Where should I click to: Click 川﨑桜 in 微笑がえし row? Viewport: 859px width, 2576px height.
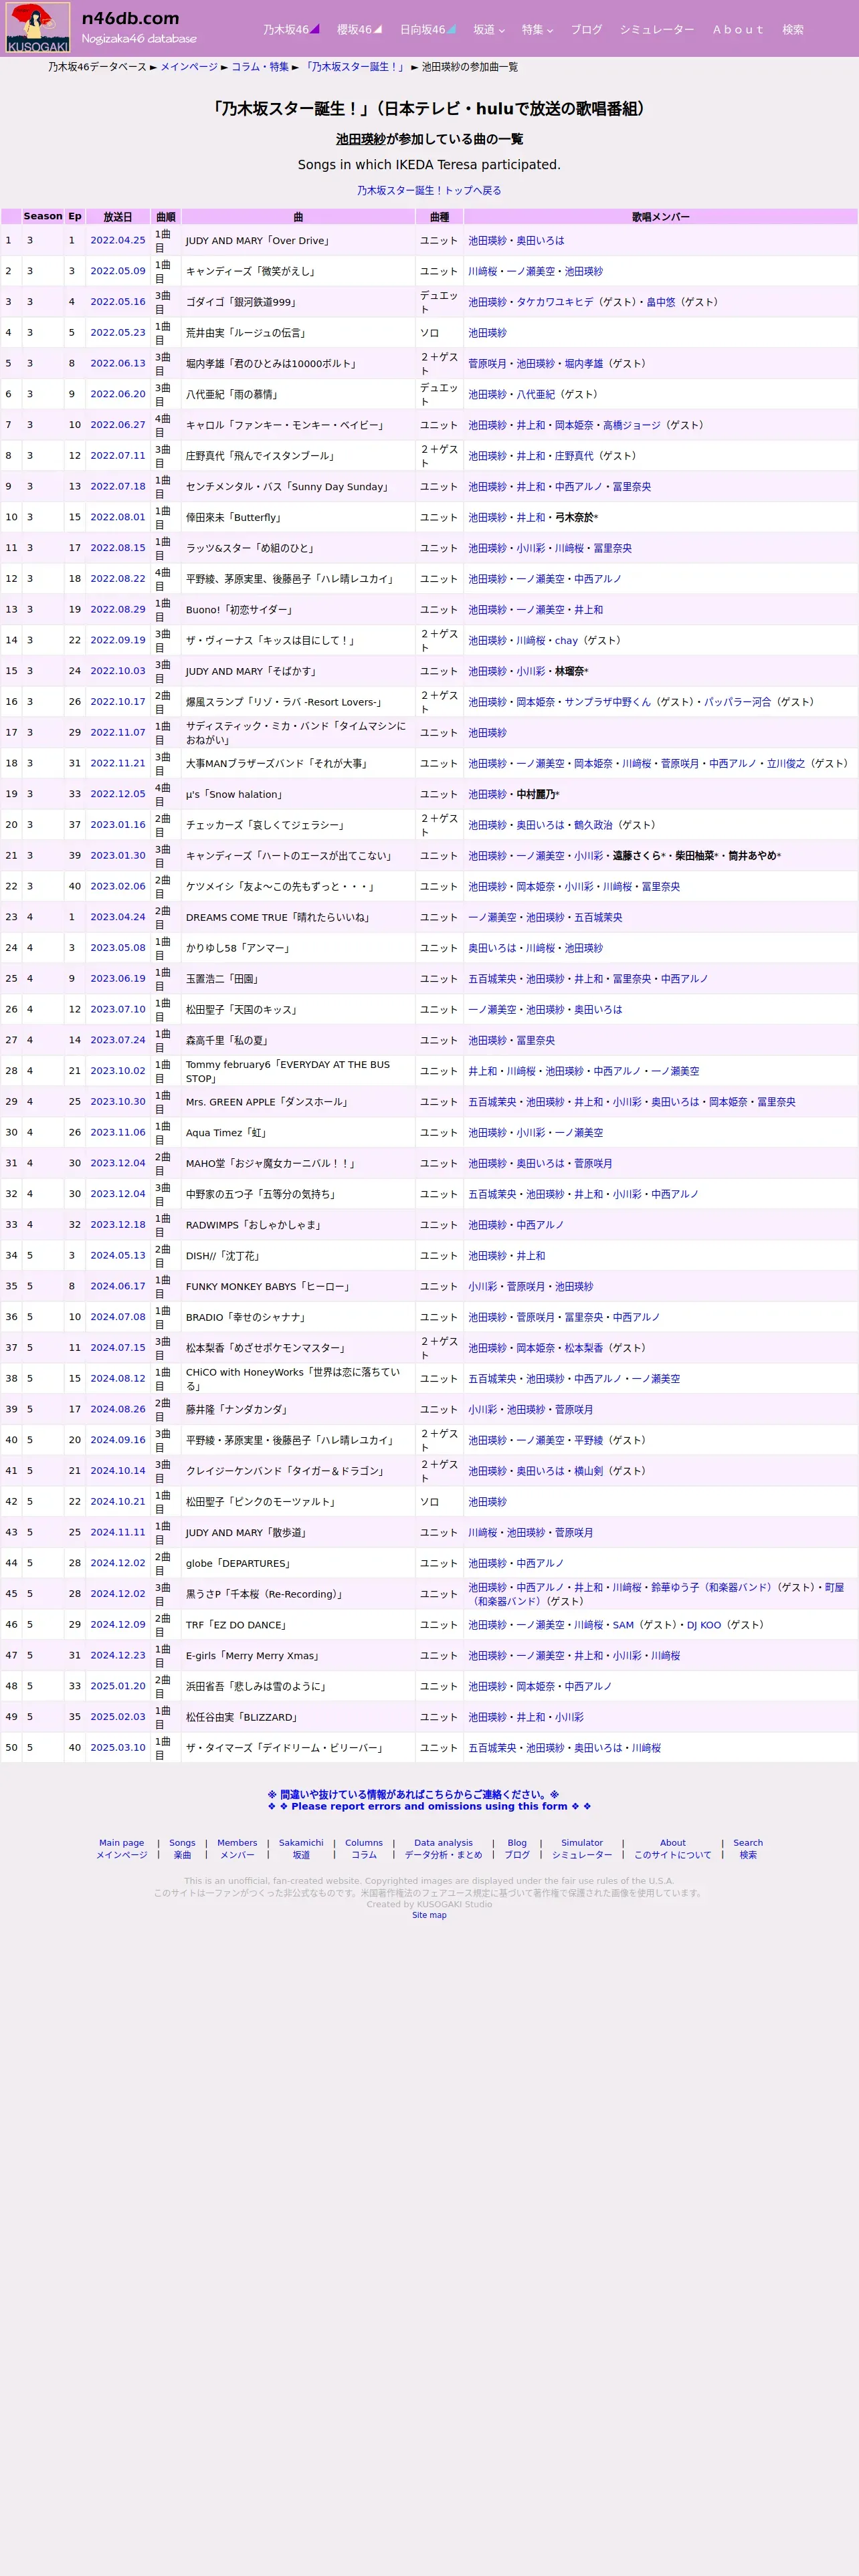pos(482,272)
